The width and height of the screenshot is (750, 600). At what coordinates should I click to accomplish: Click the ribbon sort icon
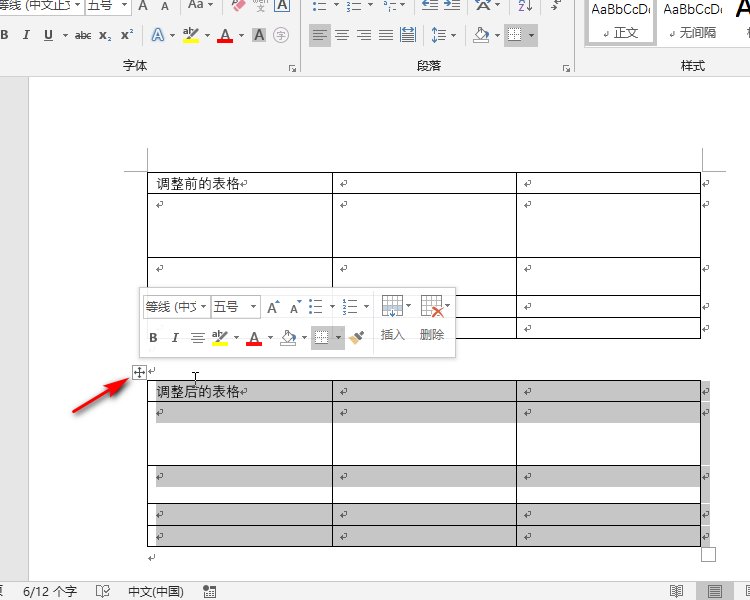pos(525,6)
